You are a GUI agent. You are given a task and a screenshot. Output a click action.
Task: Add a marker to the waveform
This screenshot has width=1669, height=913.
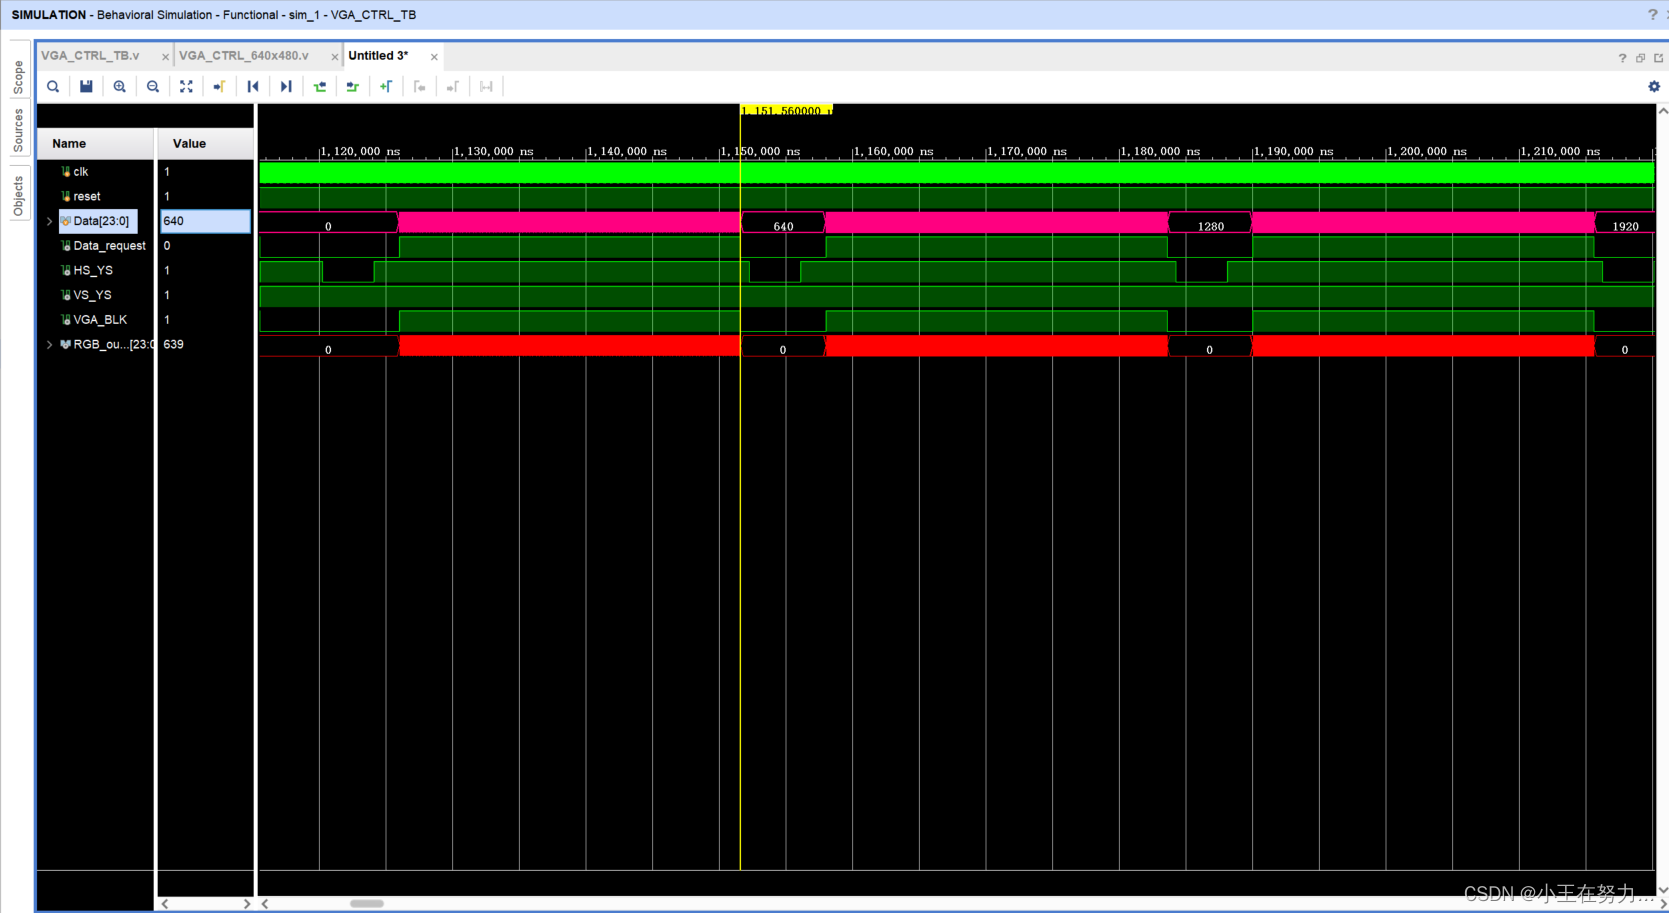pyautogui.click(x=386, y=87)
